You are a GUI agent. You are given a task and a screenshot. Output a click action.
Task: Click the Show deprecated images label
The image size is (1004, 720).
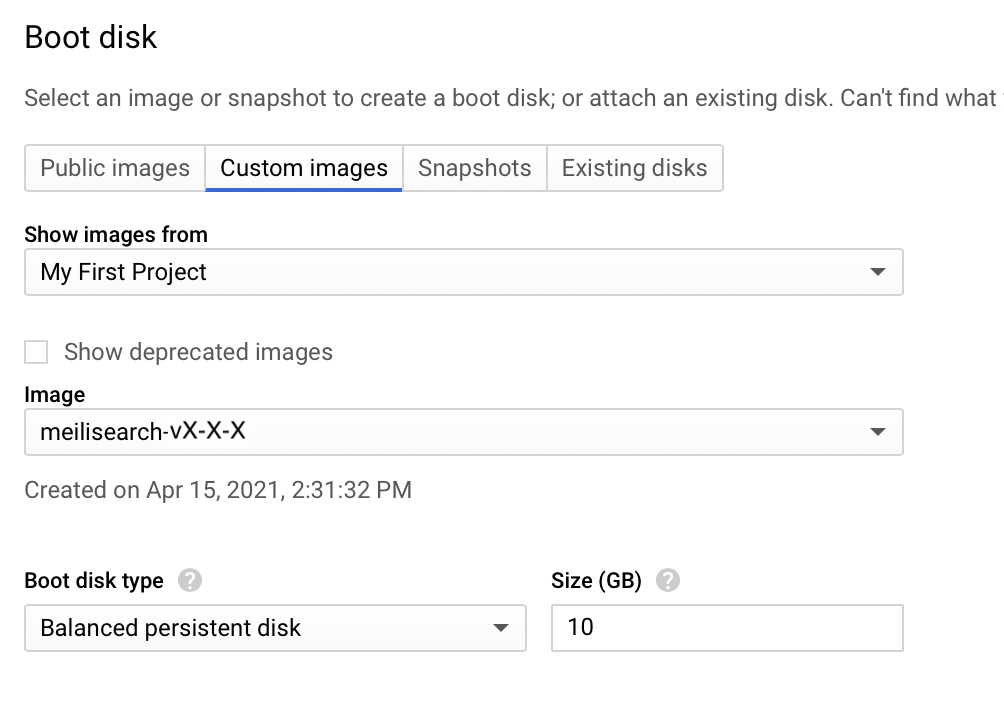point(199,352)
